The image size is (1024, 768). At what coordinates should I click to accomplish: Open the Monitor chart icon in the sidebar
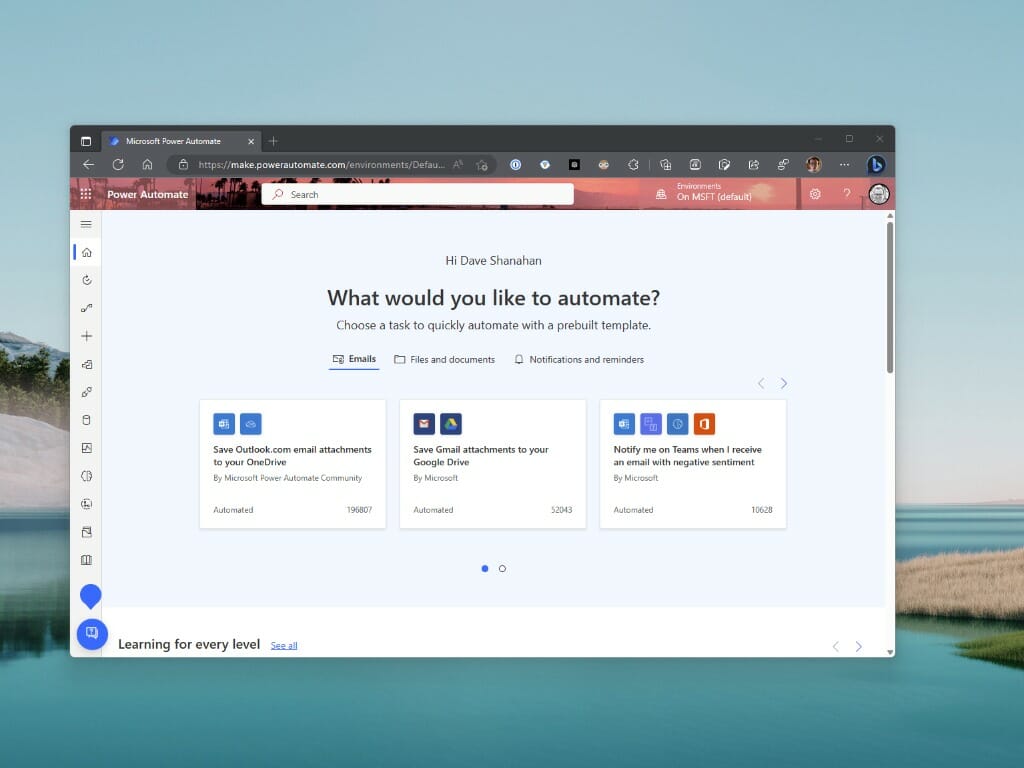click(87, 448)
